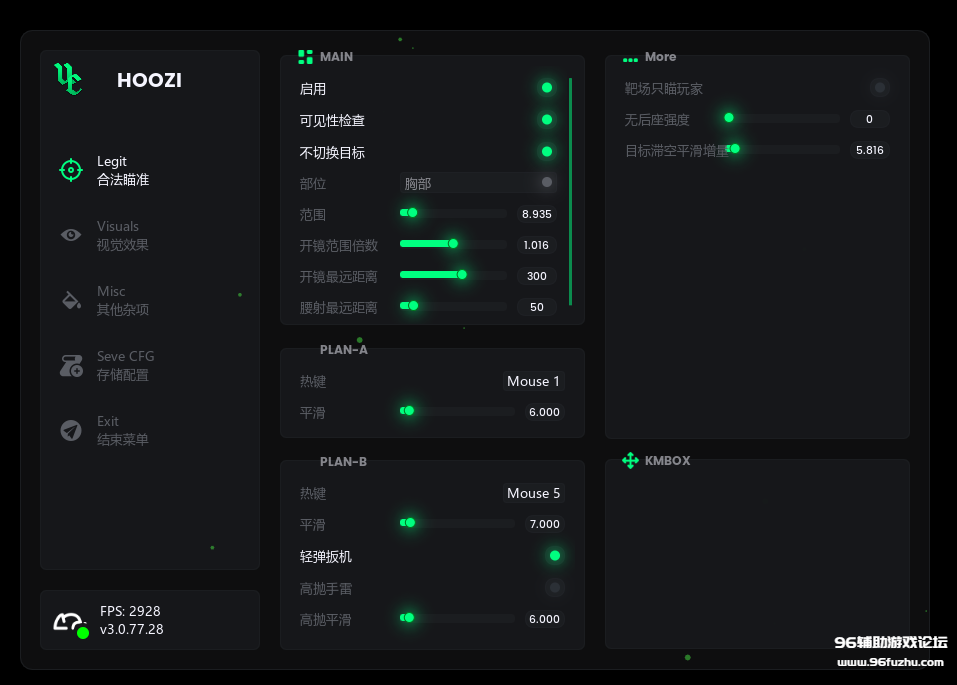Viewport: 957px width, 685px height.
Task: Click the KMBOX four-arrow icon
Action: point(630,461)
